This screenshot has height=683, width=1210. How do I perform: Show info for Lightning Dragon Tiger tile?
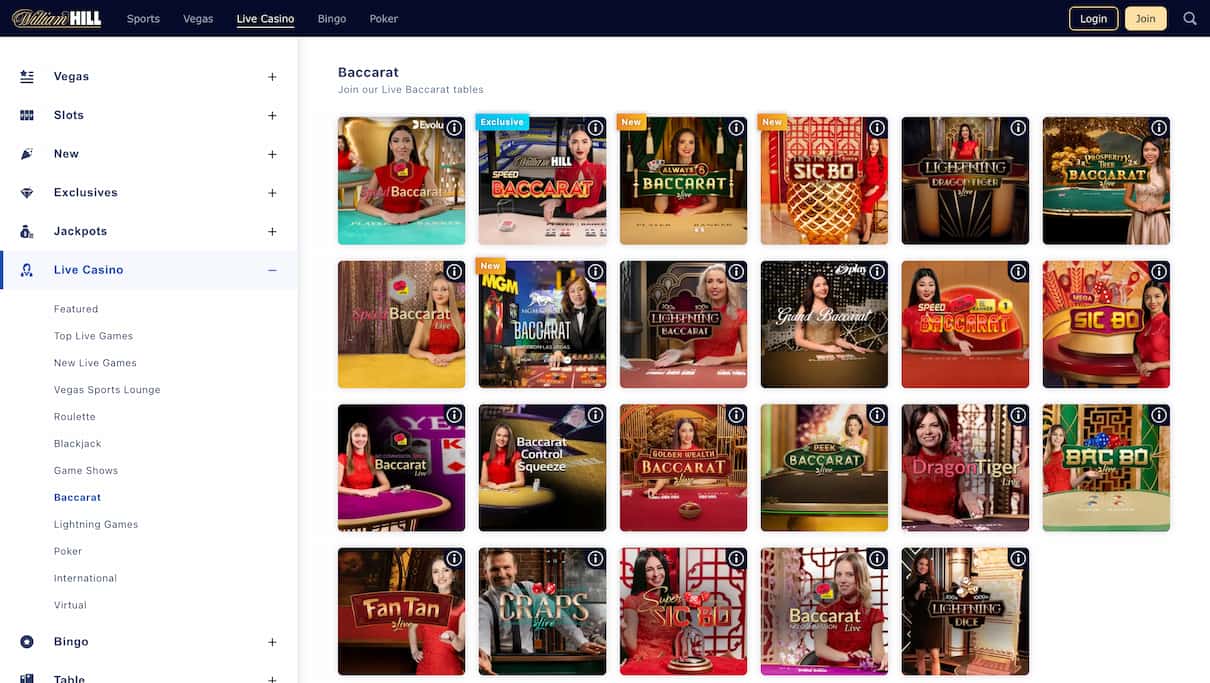tap(1018, 128)
